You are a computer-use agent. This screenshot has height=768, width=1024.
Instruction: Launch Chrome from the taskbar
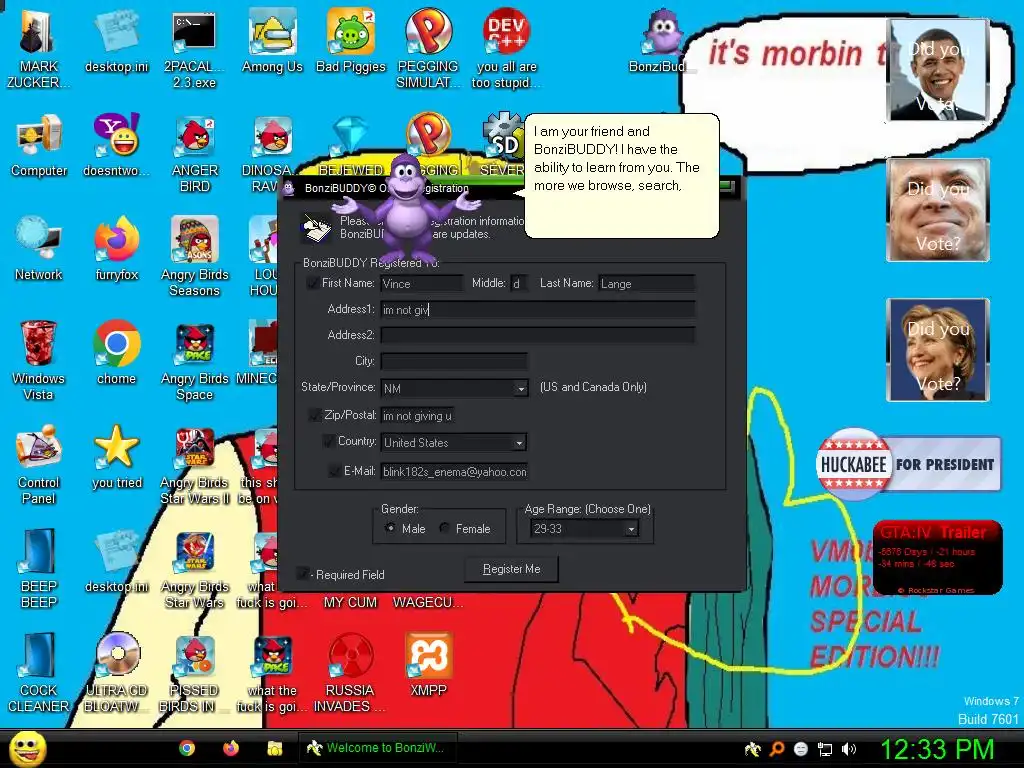click(187, 748)
